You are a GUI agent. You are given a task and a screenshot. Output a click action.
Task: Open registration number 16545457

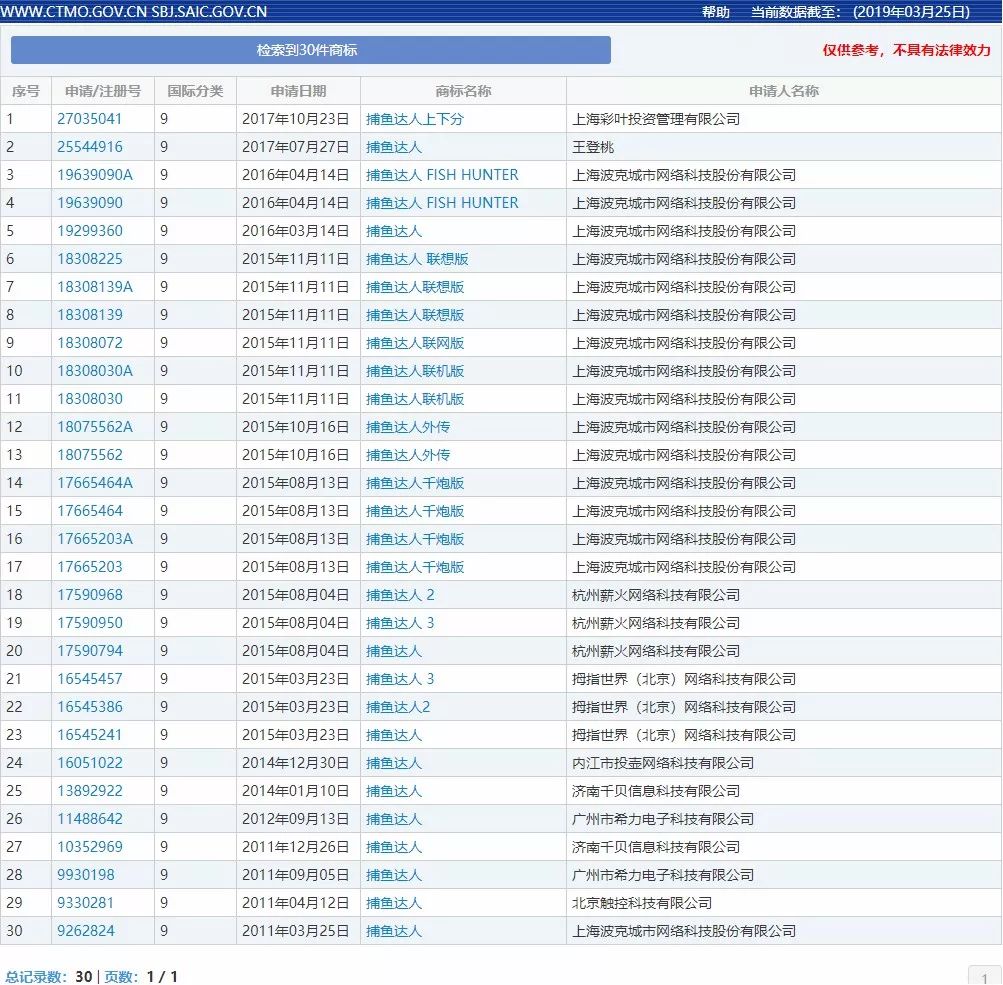click(x=90, y=679)
